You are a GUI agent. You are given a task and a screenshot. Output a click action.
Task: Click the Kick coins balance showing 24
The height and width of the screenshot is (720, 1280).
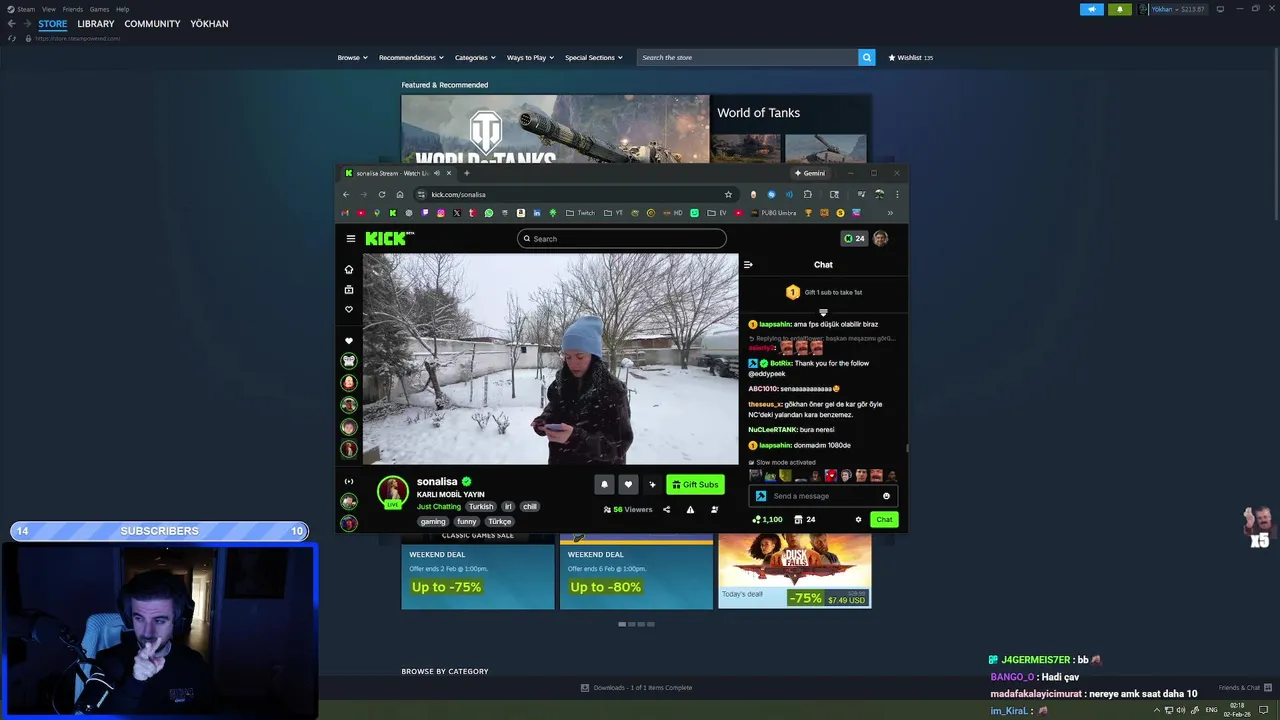[x=854, y=238]
